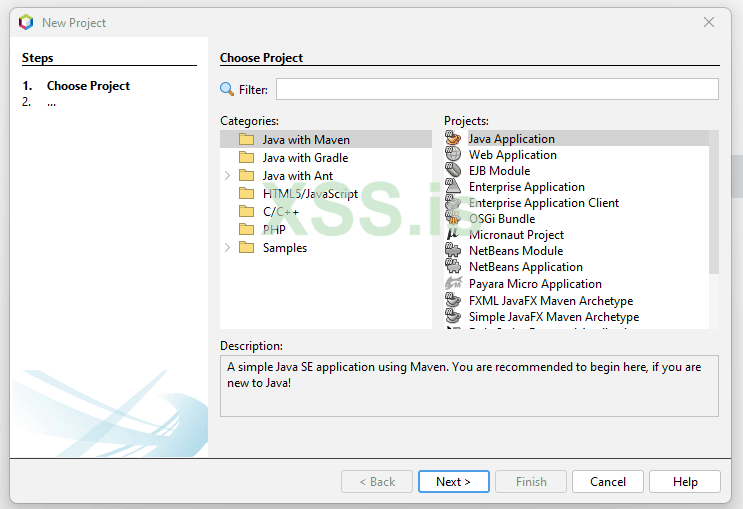Click the C/C++ folder icon
Viewport: 743px width, 509px height.
(246, 211)
